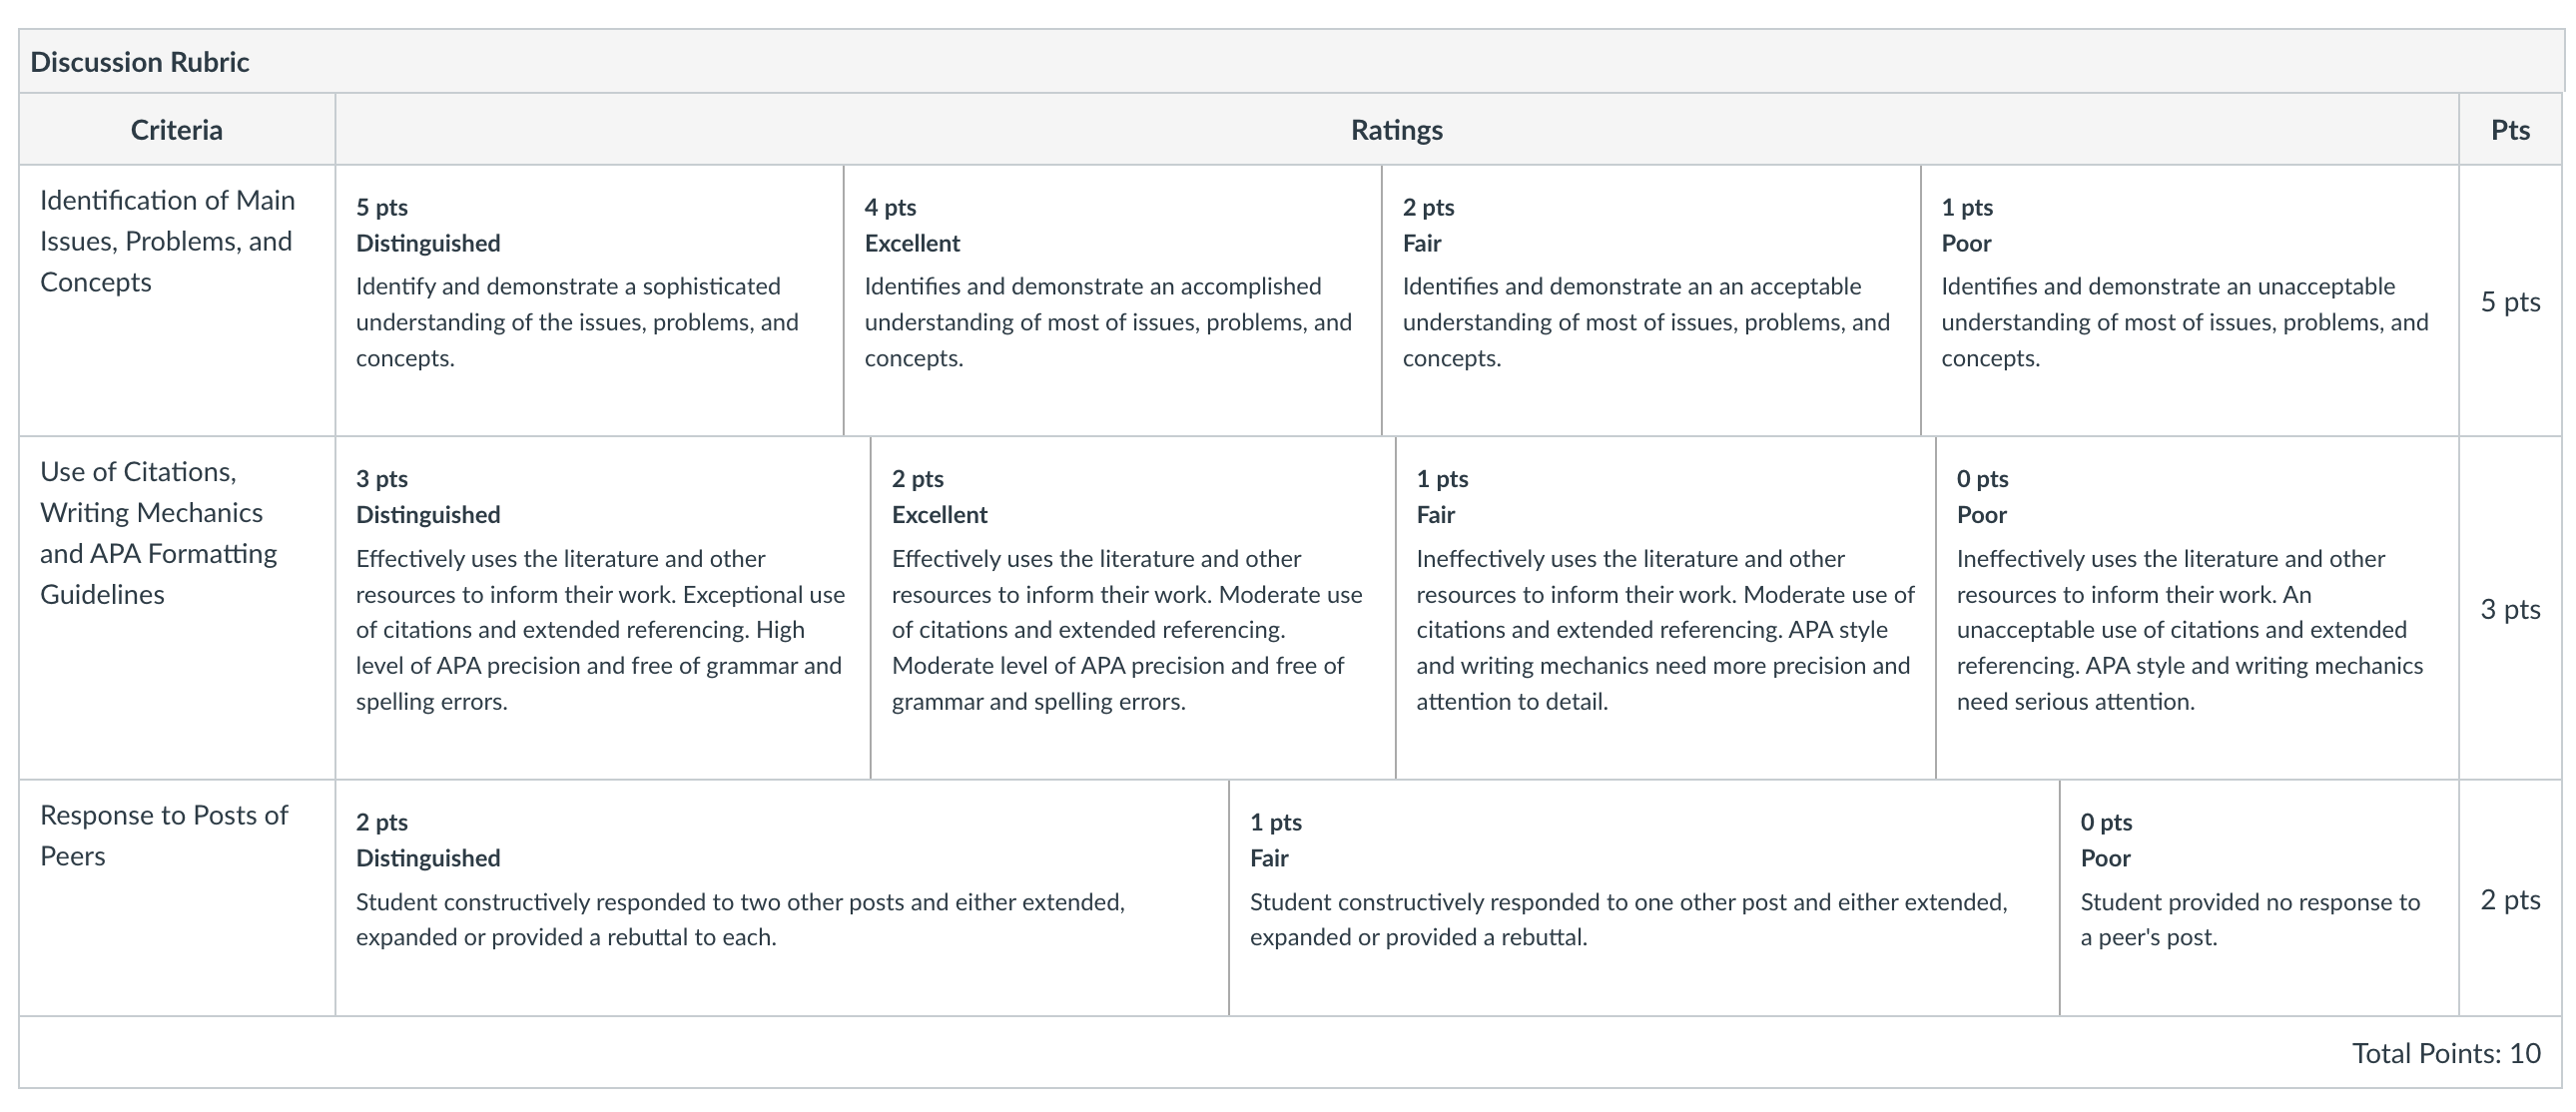Click the 3 pts points cell
2576x1112 pixels.
(x=2510, y=608)
